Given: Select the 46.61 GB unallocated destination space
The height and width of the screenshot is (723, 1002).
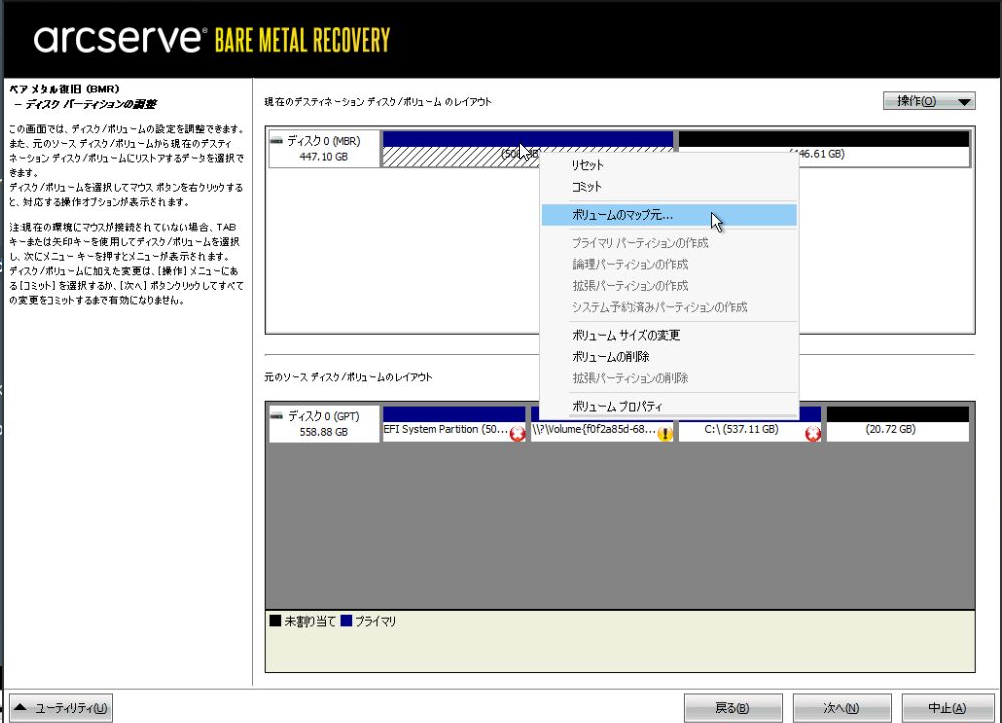Looking at the screenshot, I should click(824, 149).
